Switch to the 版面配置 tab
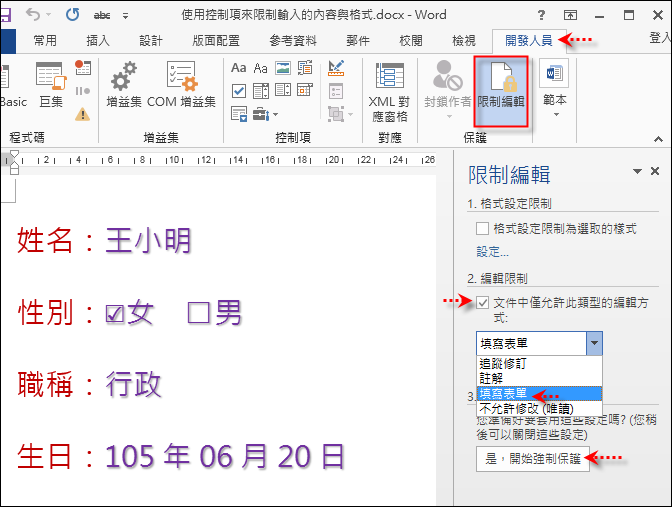This screenshot has height=507, width=672. tap(216, 41)
